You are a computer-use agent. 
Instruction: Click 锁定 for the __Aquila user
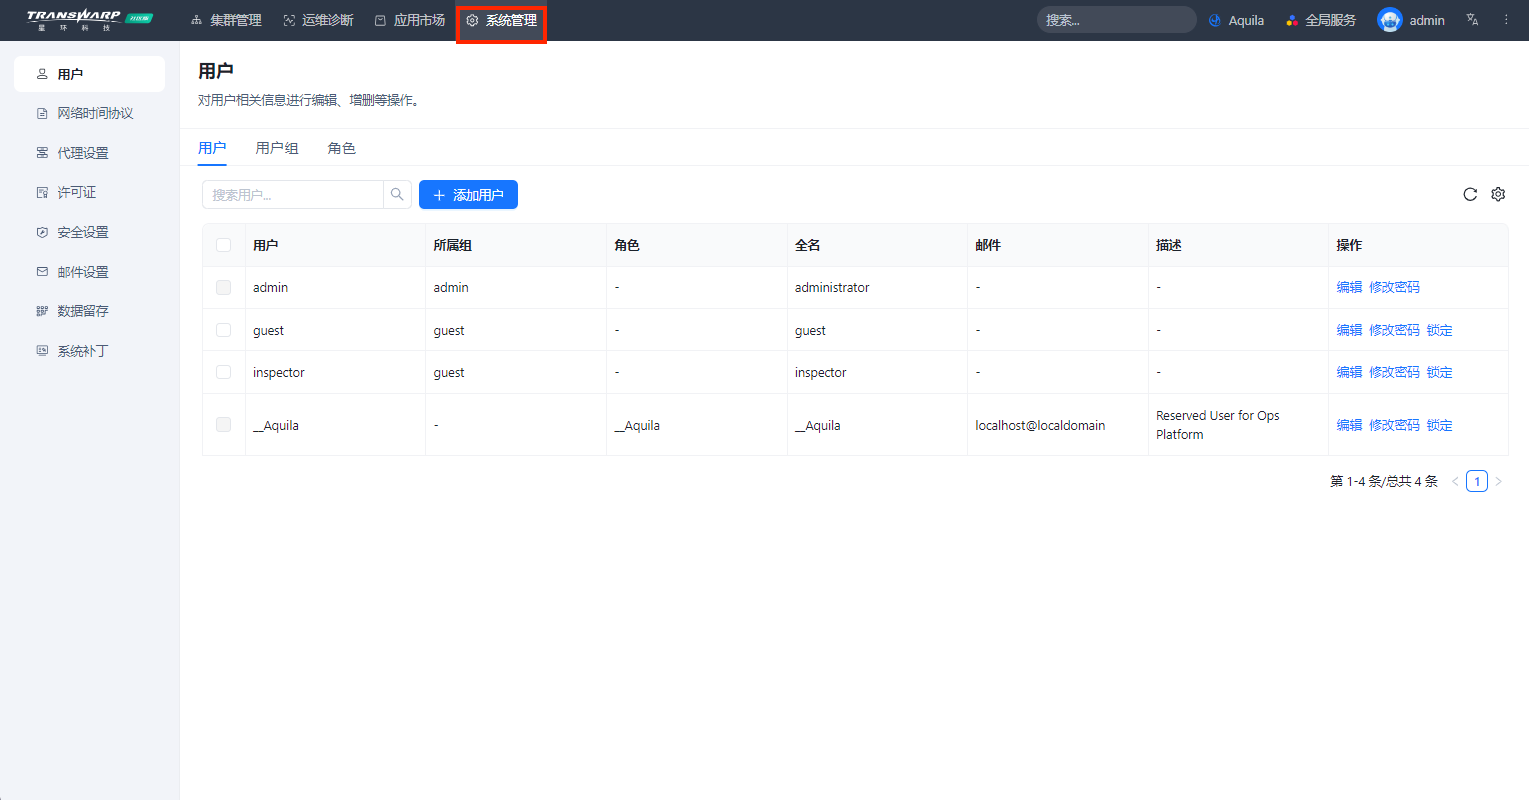[x=1439, y=425]
